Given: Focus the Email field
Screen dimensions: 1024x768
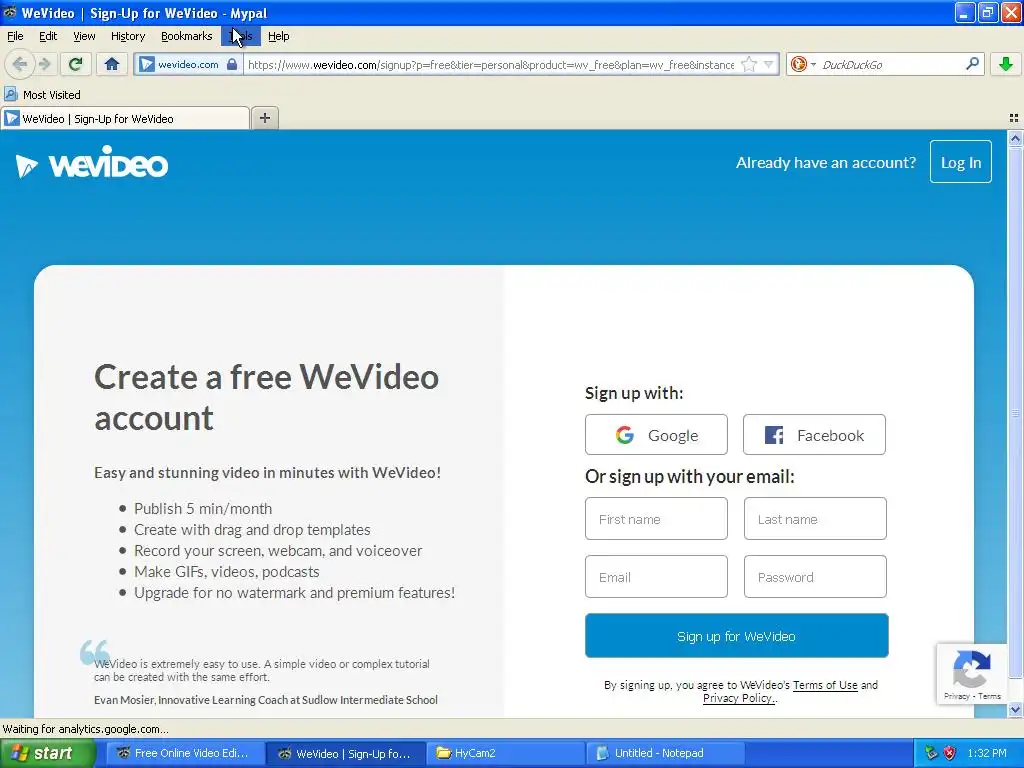Looking at the screenshot, I should 656,576.
